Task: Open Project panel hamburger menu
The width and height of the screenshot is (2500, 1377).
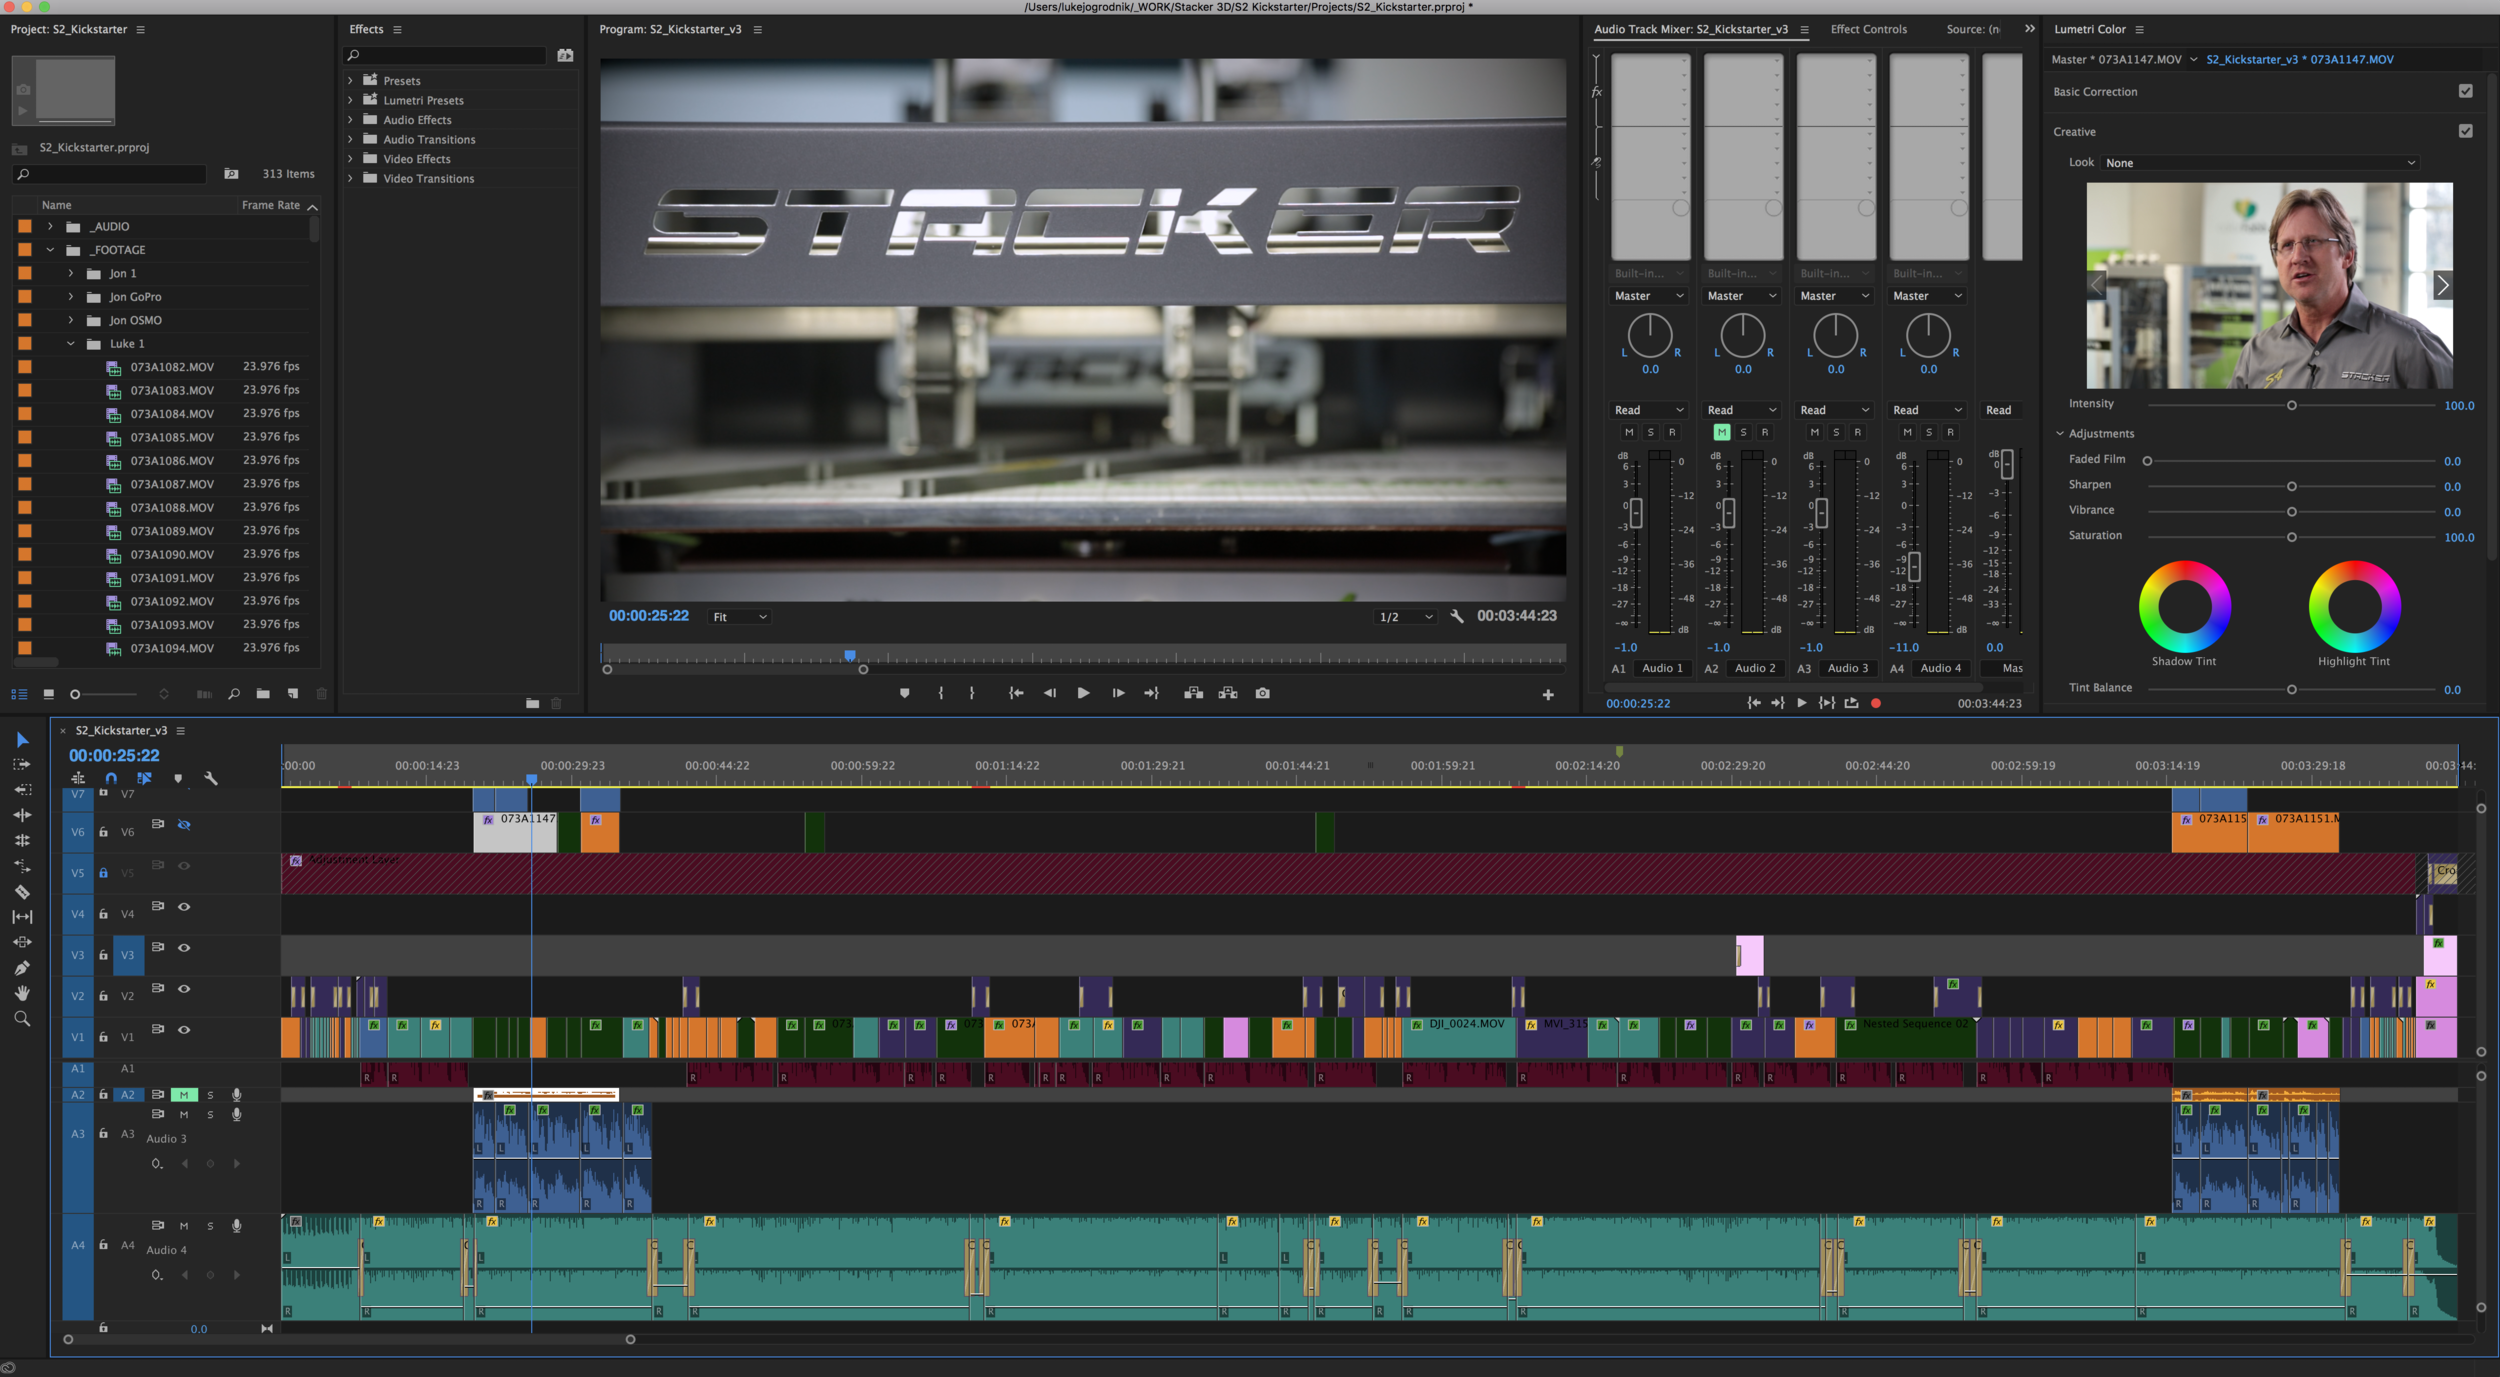Action: 141,30
